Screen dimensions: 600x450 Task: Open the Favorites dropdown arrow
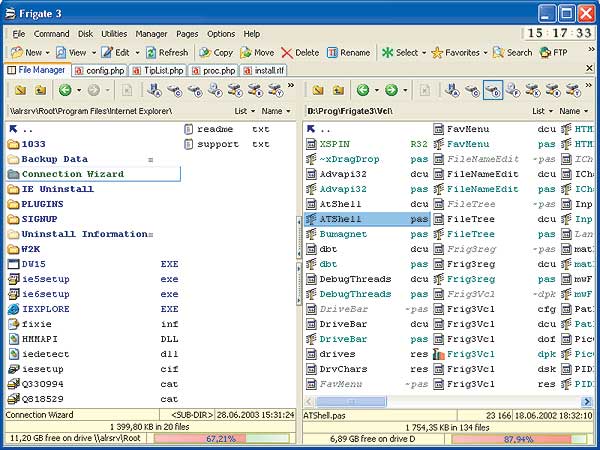[485, 53]
